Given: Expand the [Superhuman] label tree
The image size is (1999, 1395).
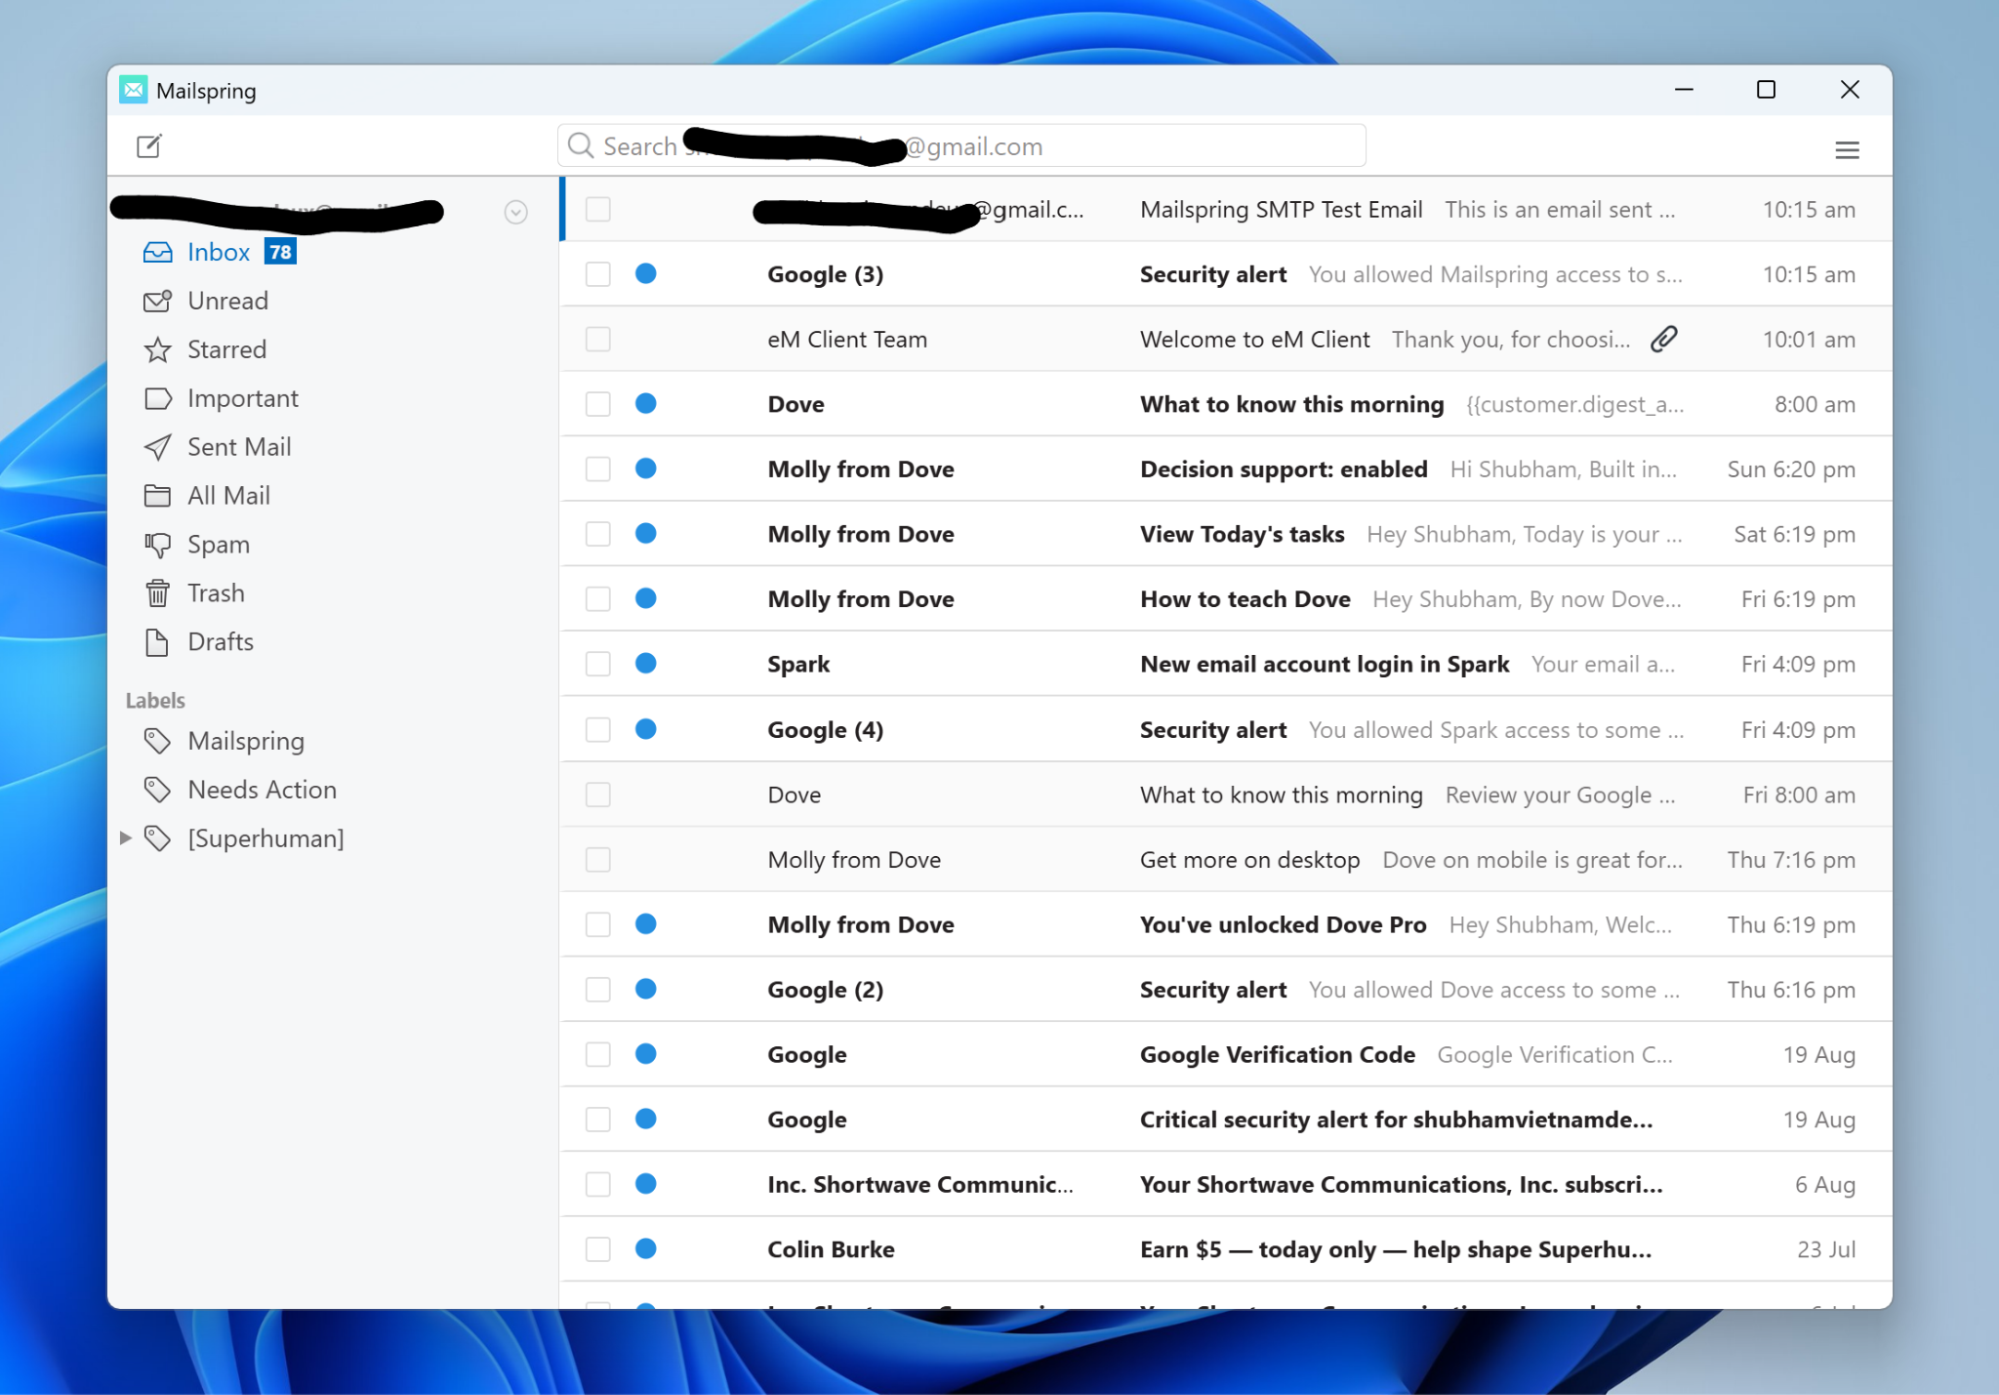Looking at the screenshot, I should click(126, 838).
